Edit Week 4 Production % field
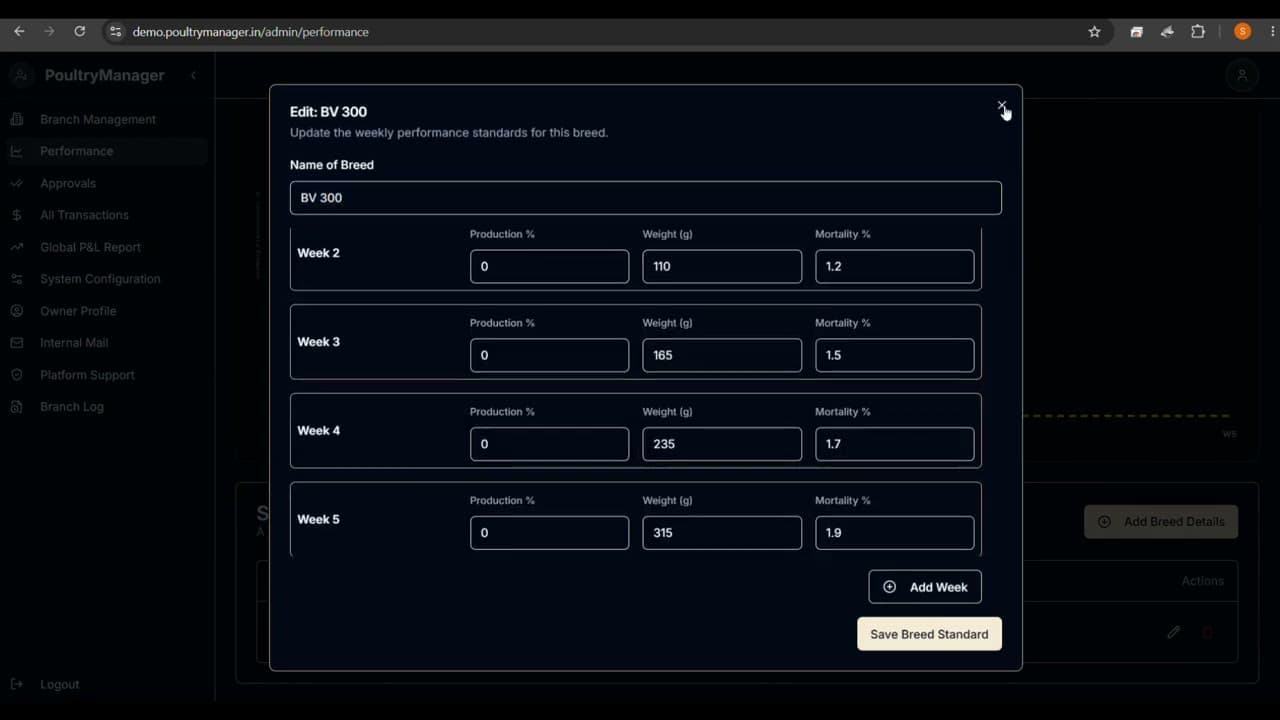This screenshot has height=720, width=1280. coord(549,444)
